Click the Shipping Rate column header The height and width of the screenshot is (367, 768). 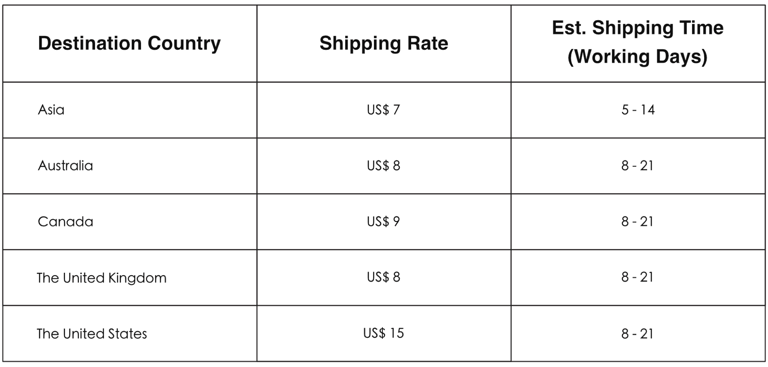click(x=384, y=43)
